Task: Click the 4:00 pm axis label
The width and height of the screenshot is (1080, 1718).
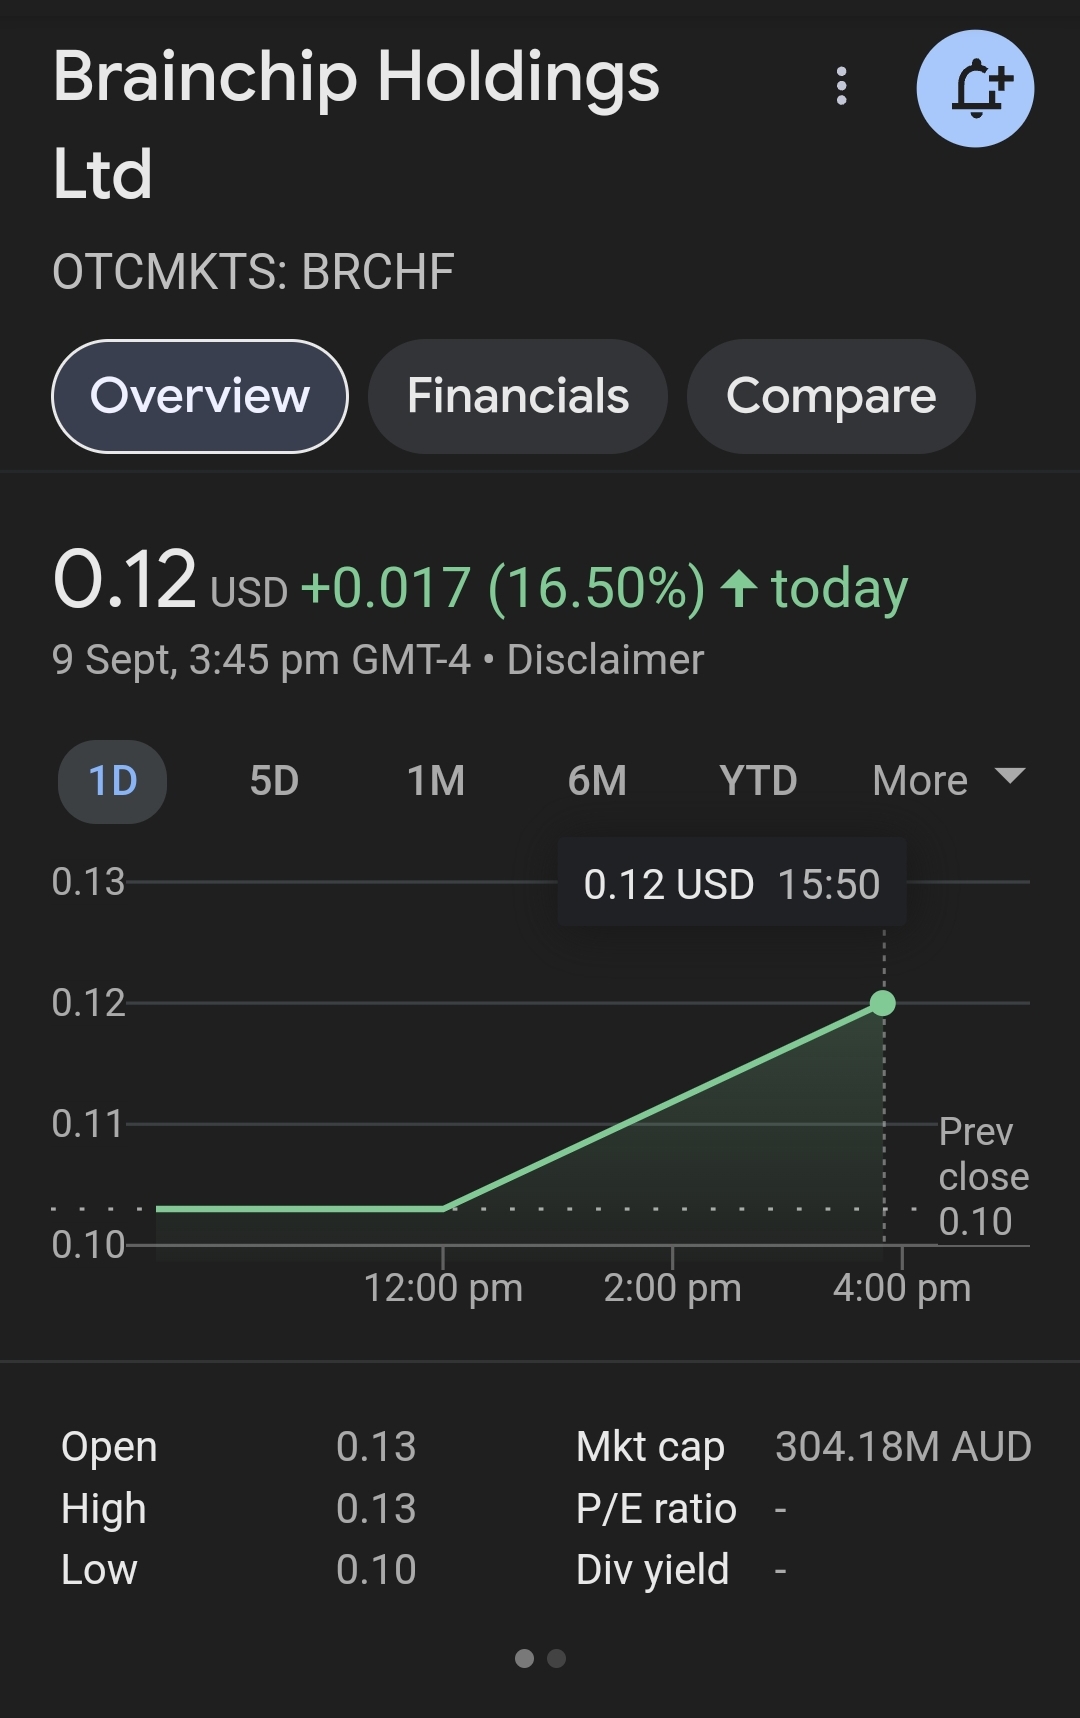Action: coord(902,1288)
